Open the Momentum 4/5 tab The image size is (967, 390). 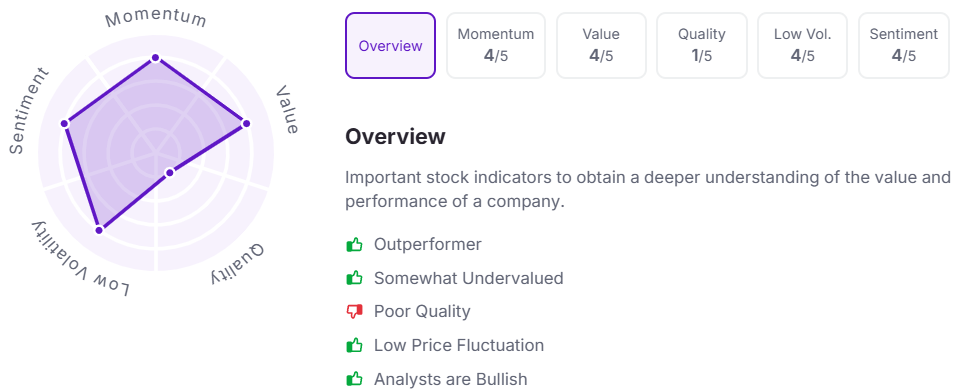tap(496, 46)
